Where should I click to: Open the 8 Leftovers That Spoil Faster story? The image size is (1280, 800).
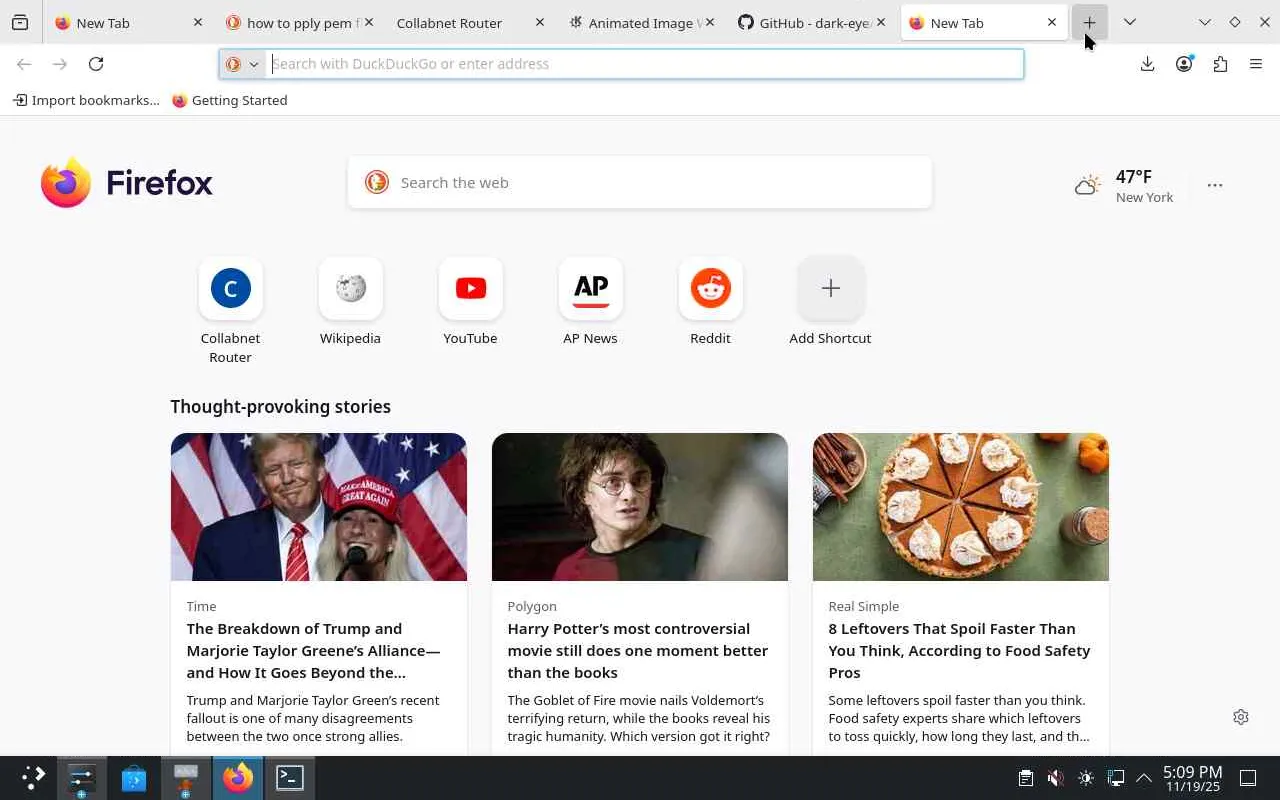(959, 651)
